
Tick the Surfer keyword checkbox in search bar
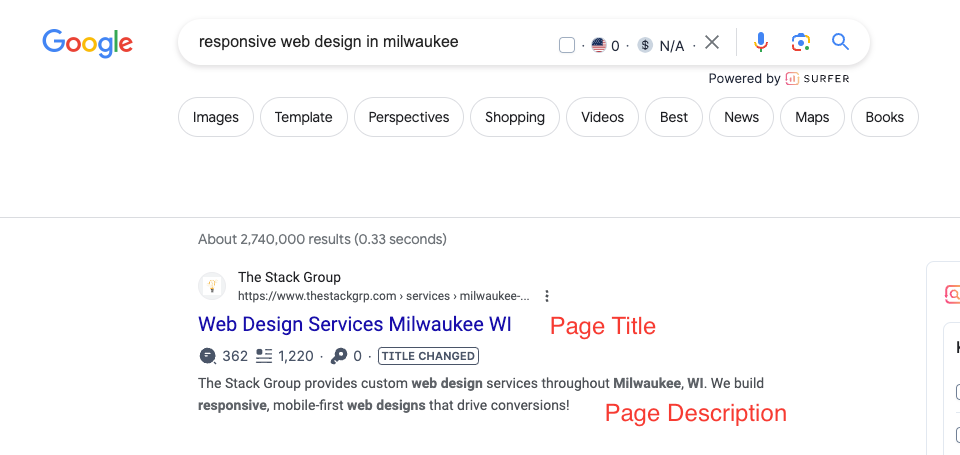[567, 45]
